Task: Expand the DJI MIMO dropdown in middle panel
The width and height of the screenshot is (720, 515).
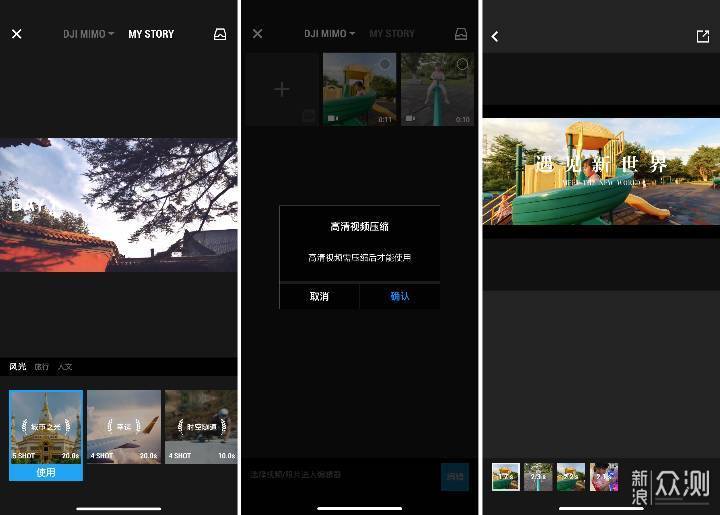Action: pos(329,34)
